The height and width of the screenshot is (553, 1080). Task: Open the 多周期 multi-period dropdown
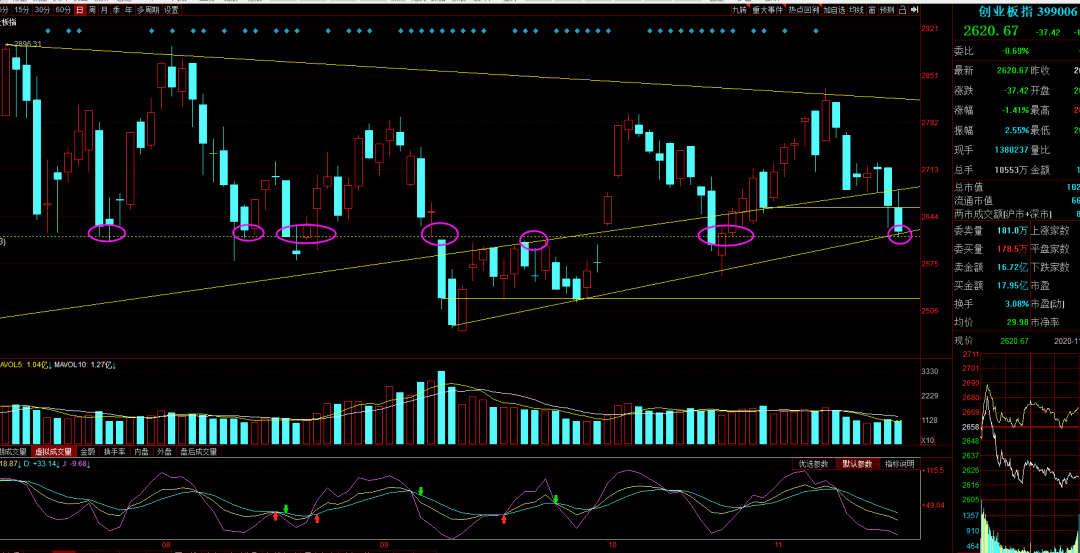pos(147,10)
